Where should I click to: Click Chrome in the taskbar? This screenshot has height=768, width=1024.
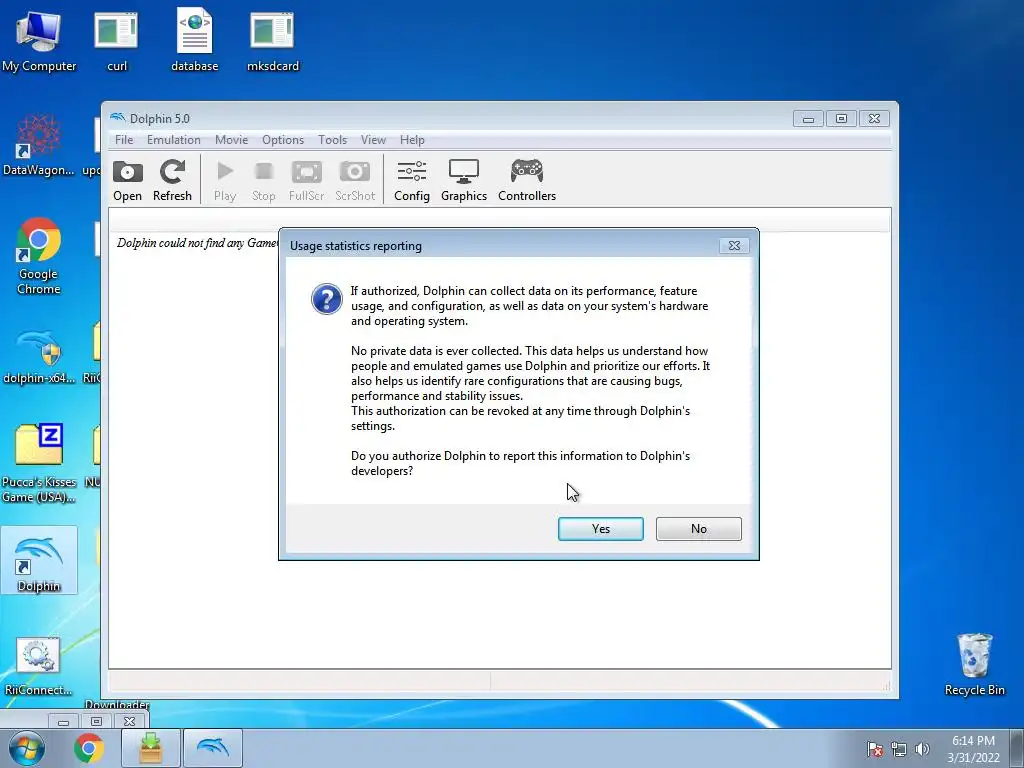[x=89, y=748]
